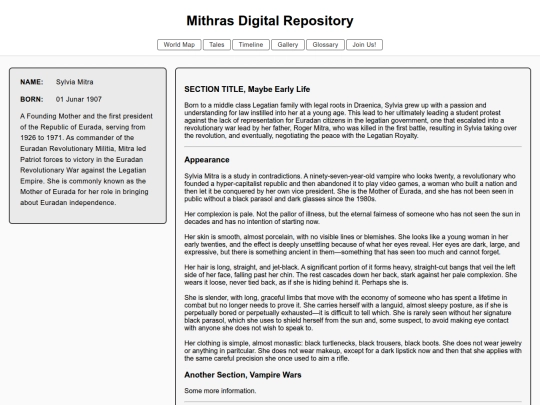
Task: Click the Another Section, Vampire Wars heading
Action: (243, 375)
